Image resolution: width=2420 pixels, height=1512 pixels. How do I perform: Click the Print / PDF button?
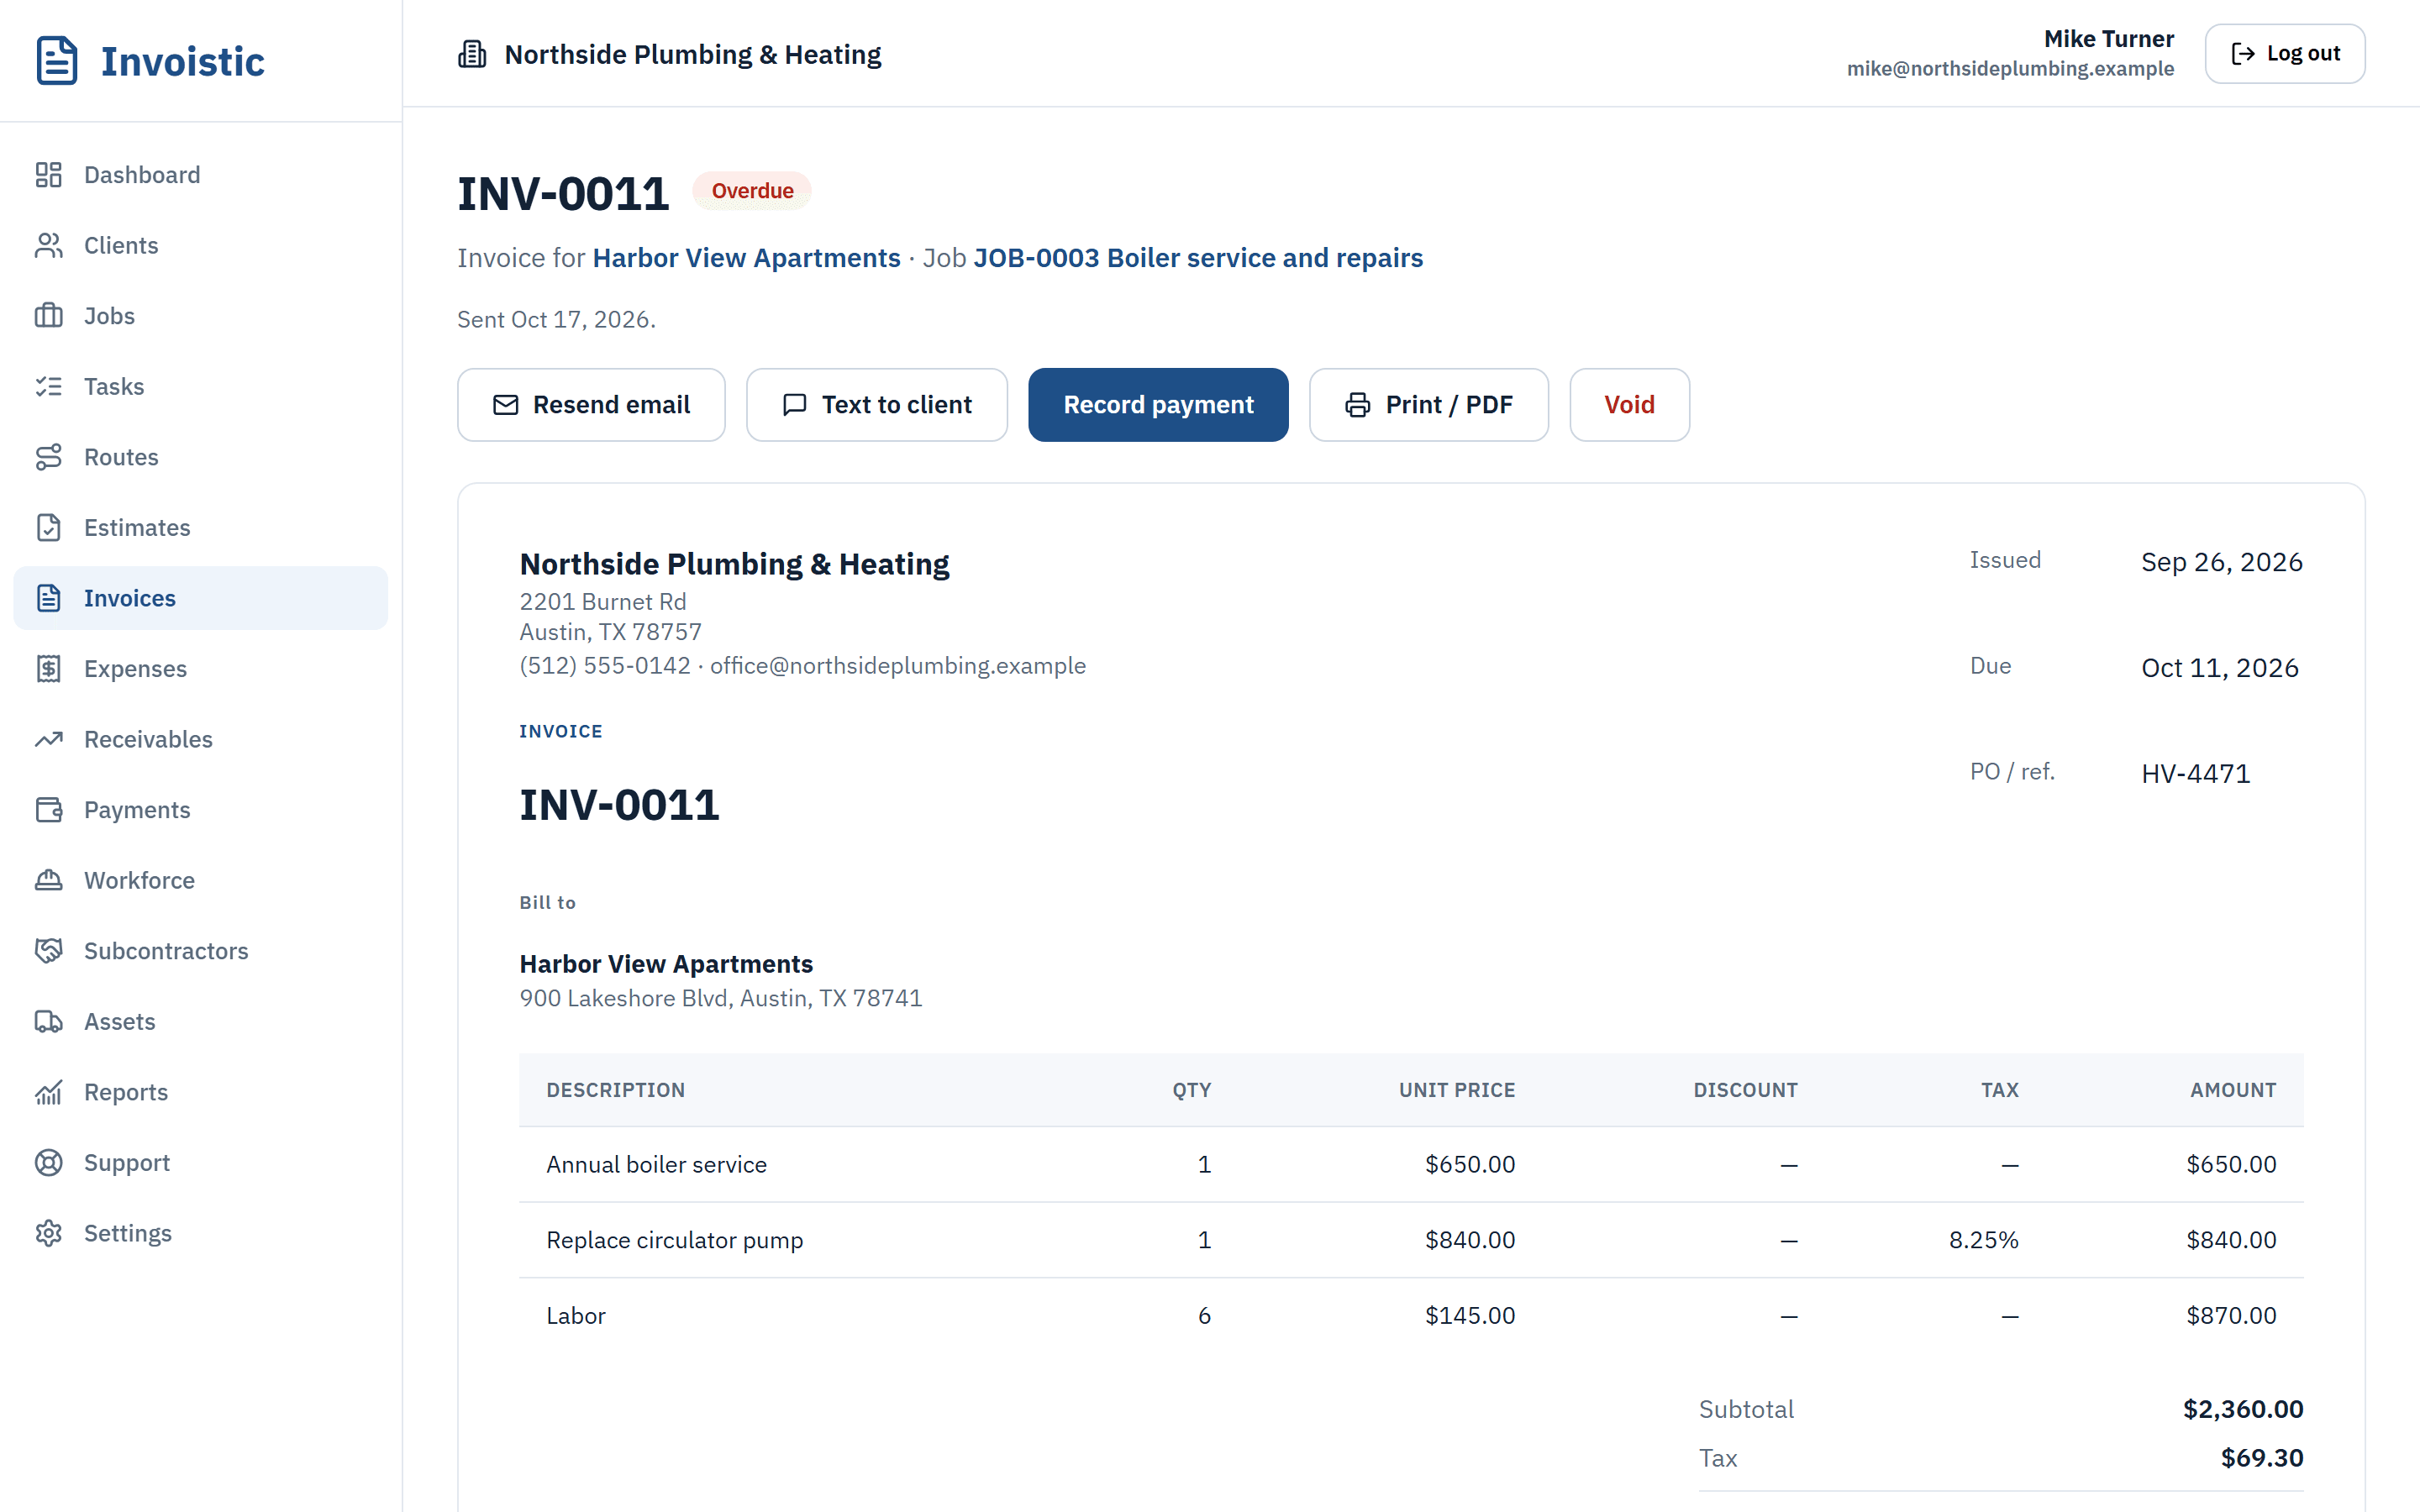coord(1429,405)
